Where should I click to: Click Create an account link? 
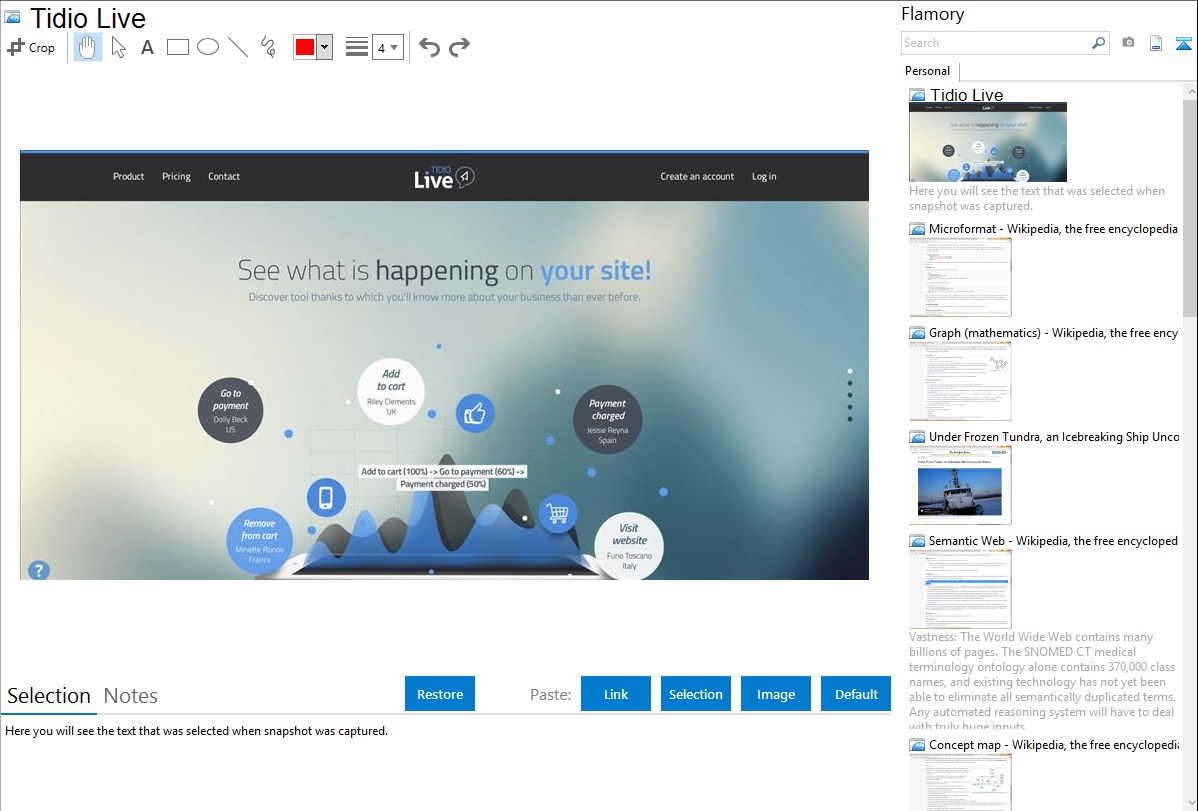[697, 177]
